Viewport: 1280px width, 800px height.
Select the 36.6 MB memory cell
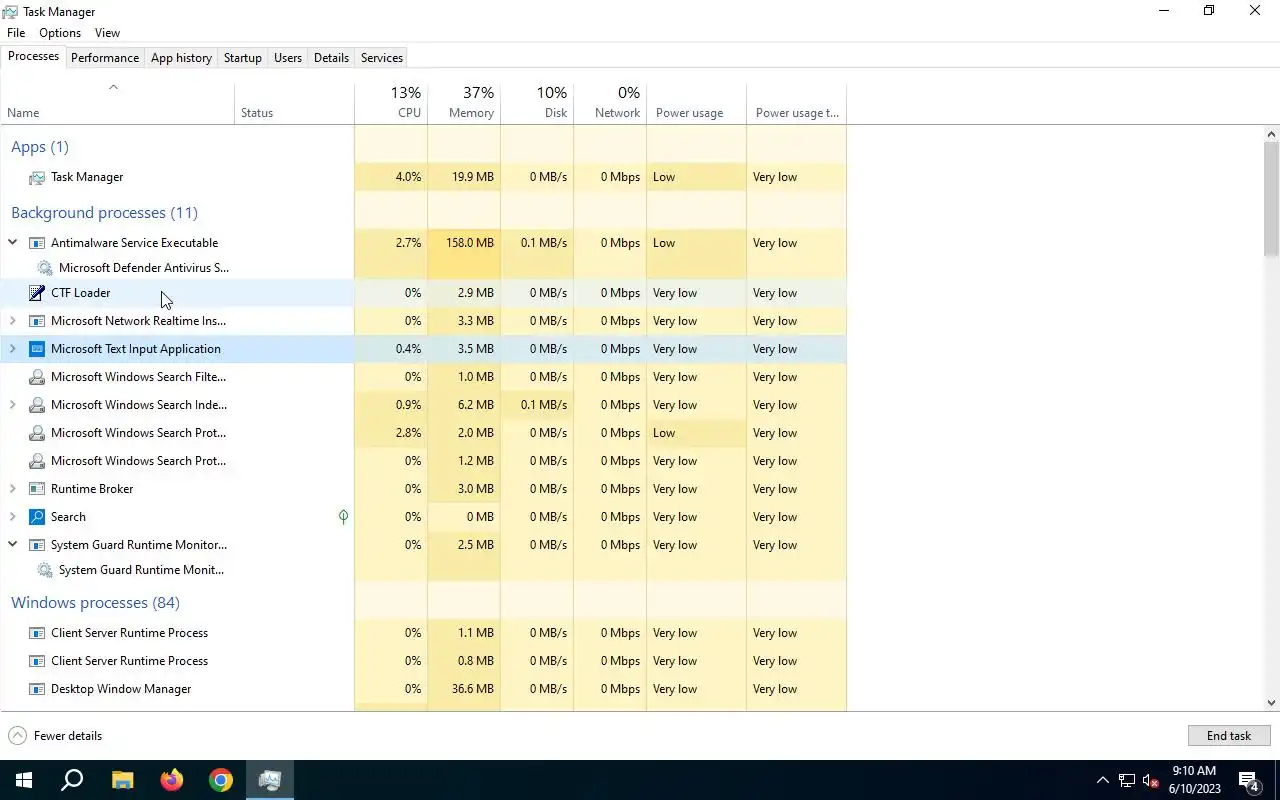tap(464, 689)
